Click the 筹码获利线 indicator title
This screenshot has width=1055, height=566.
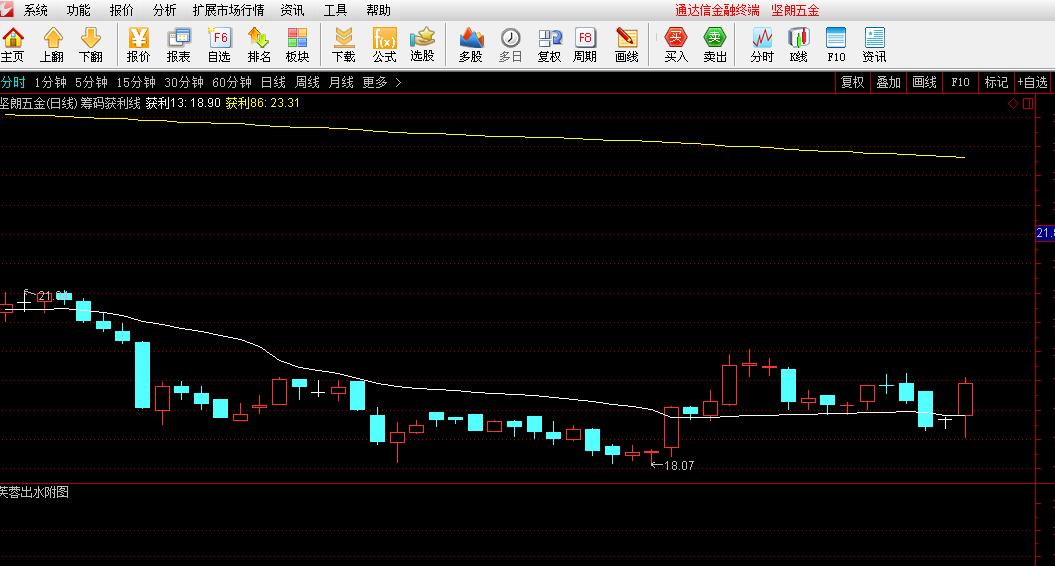pos(110,103)
